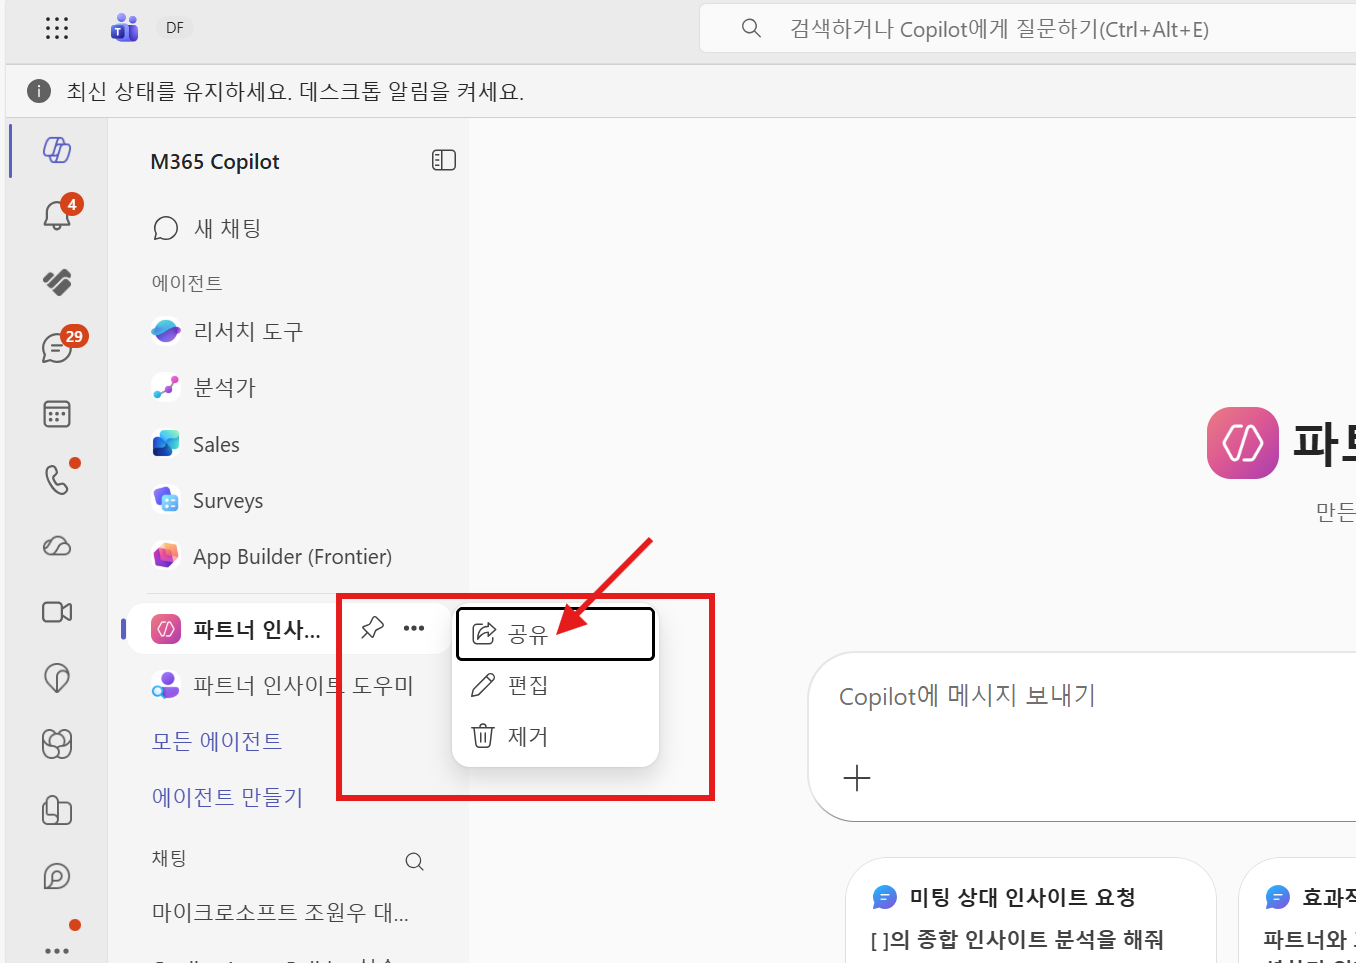This screenshot has width=1356, height=963.
Task: Open the Calendar app
Action: (x=57, y=414)
